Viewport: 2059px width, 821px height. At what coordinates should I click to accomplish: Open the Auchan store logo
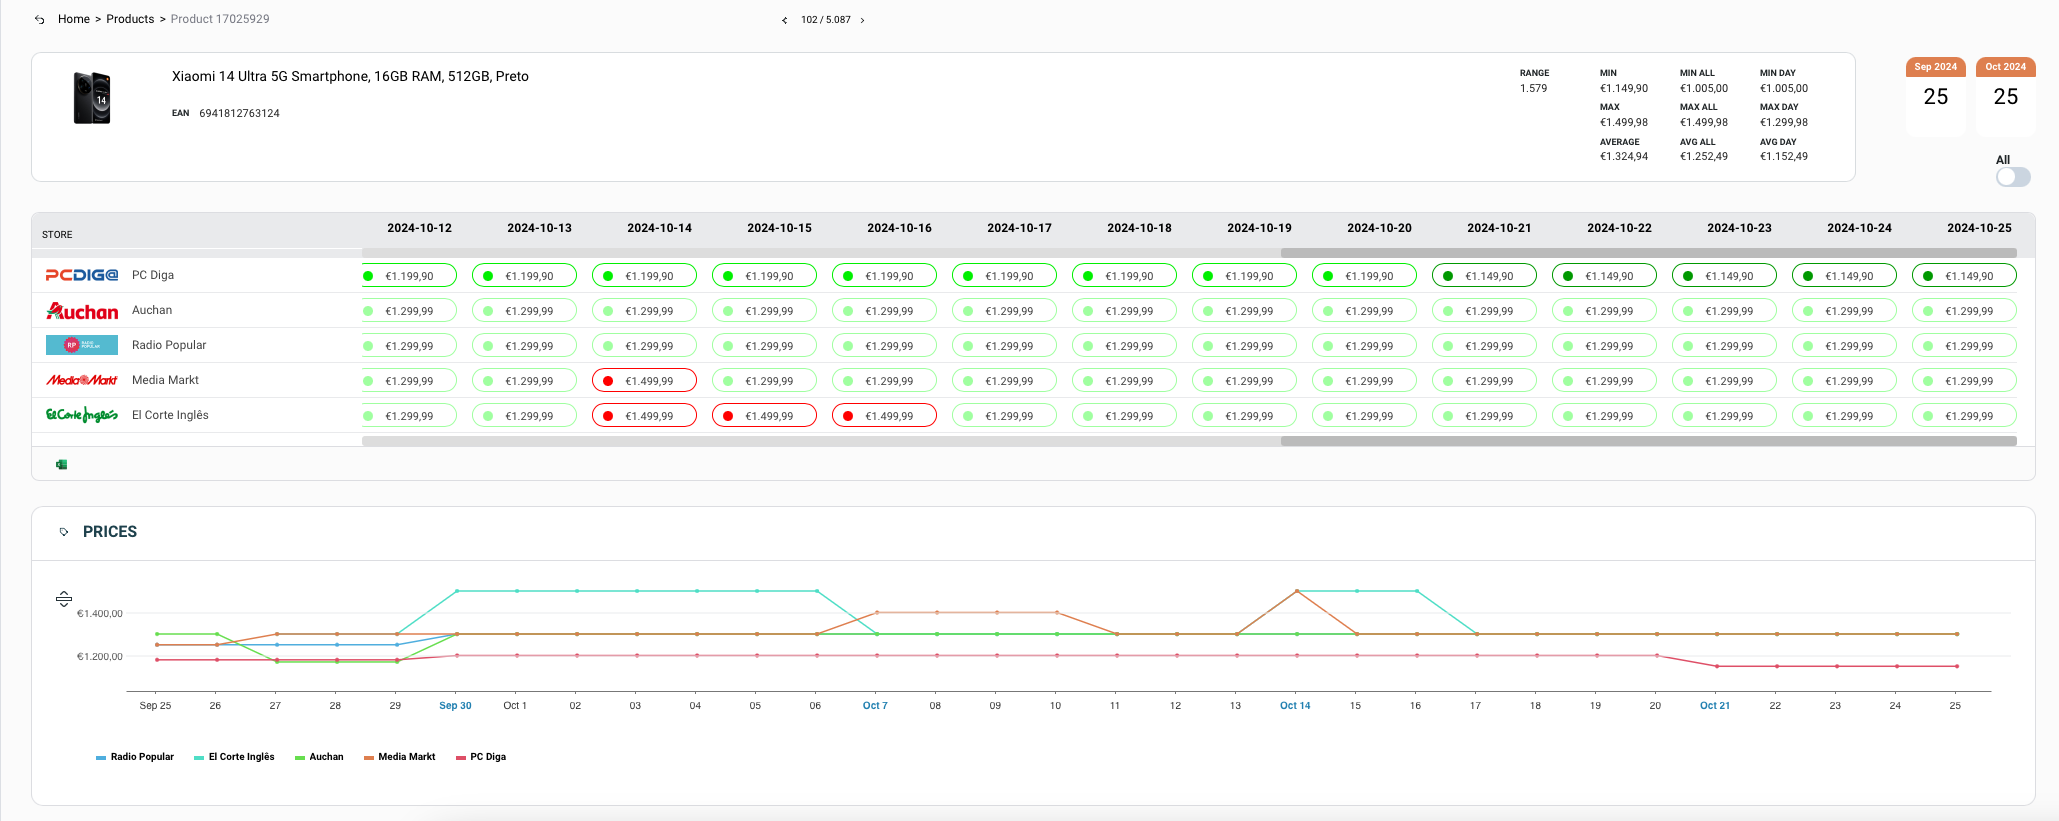(x=82, y=311)
